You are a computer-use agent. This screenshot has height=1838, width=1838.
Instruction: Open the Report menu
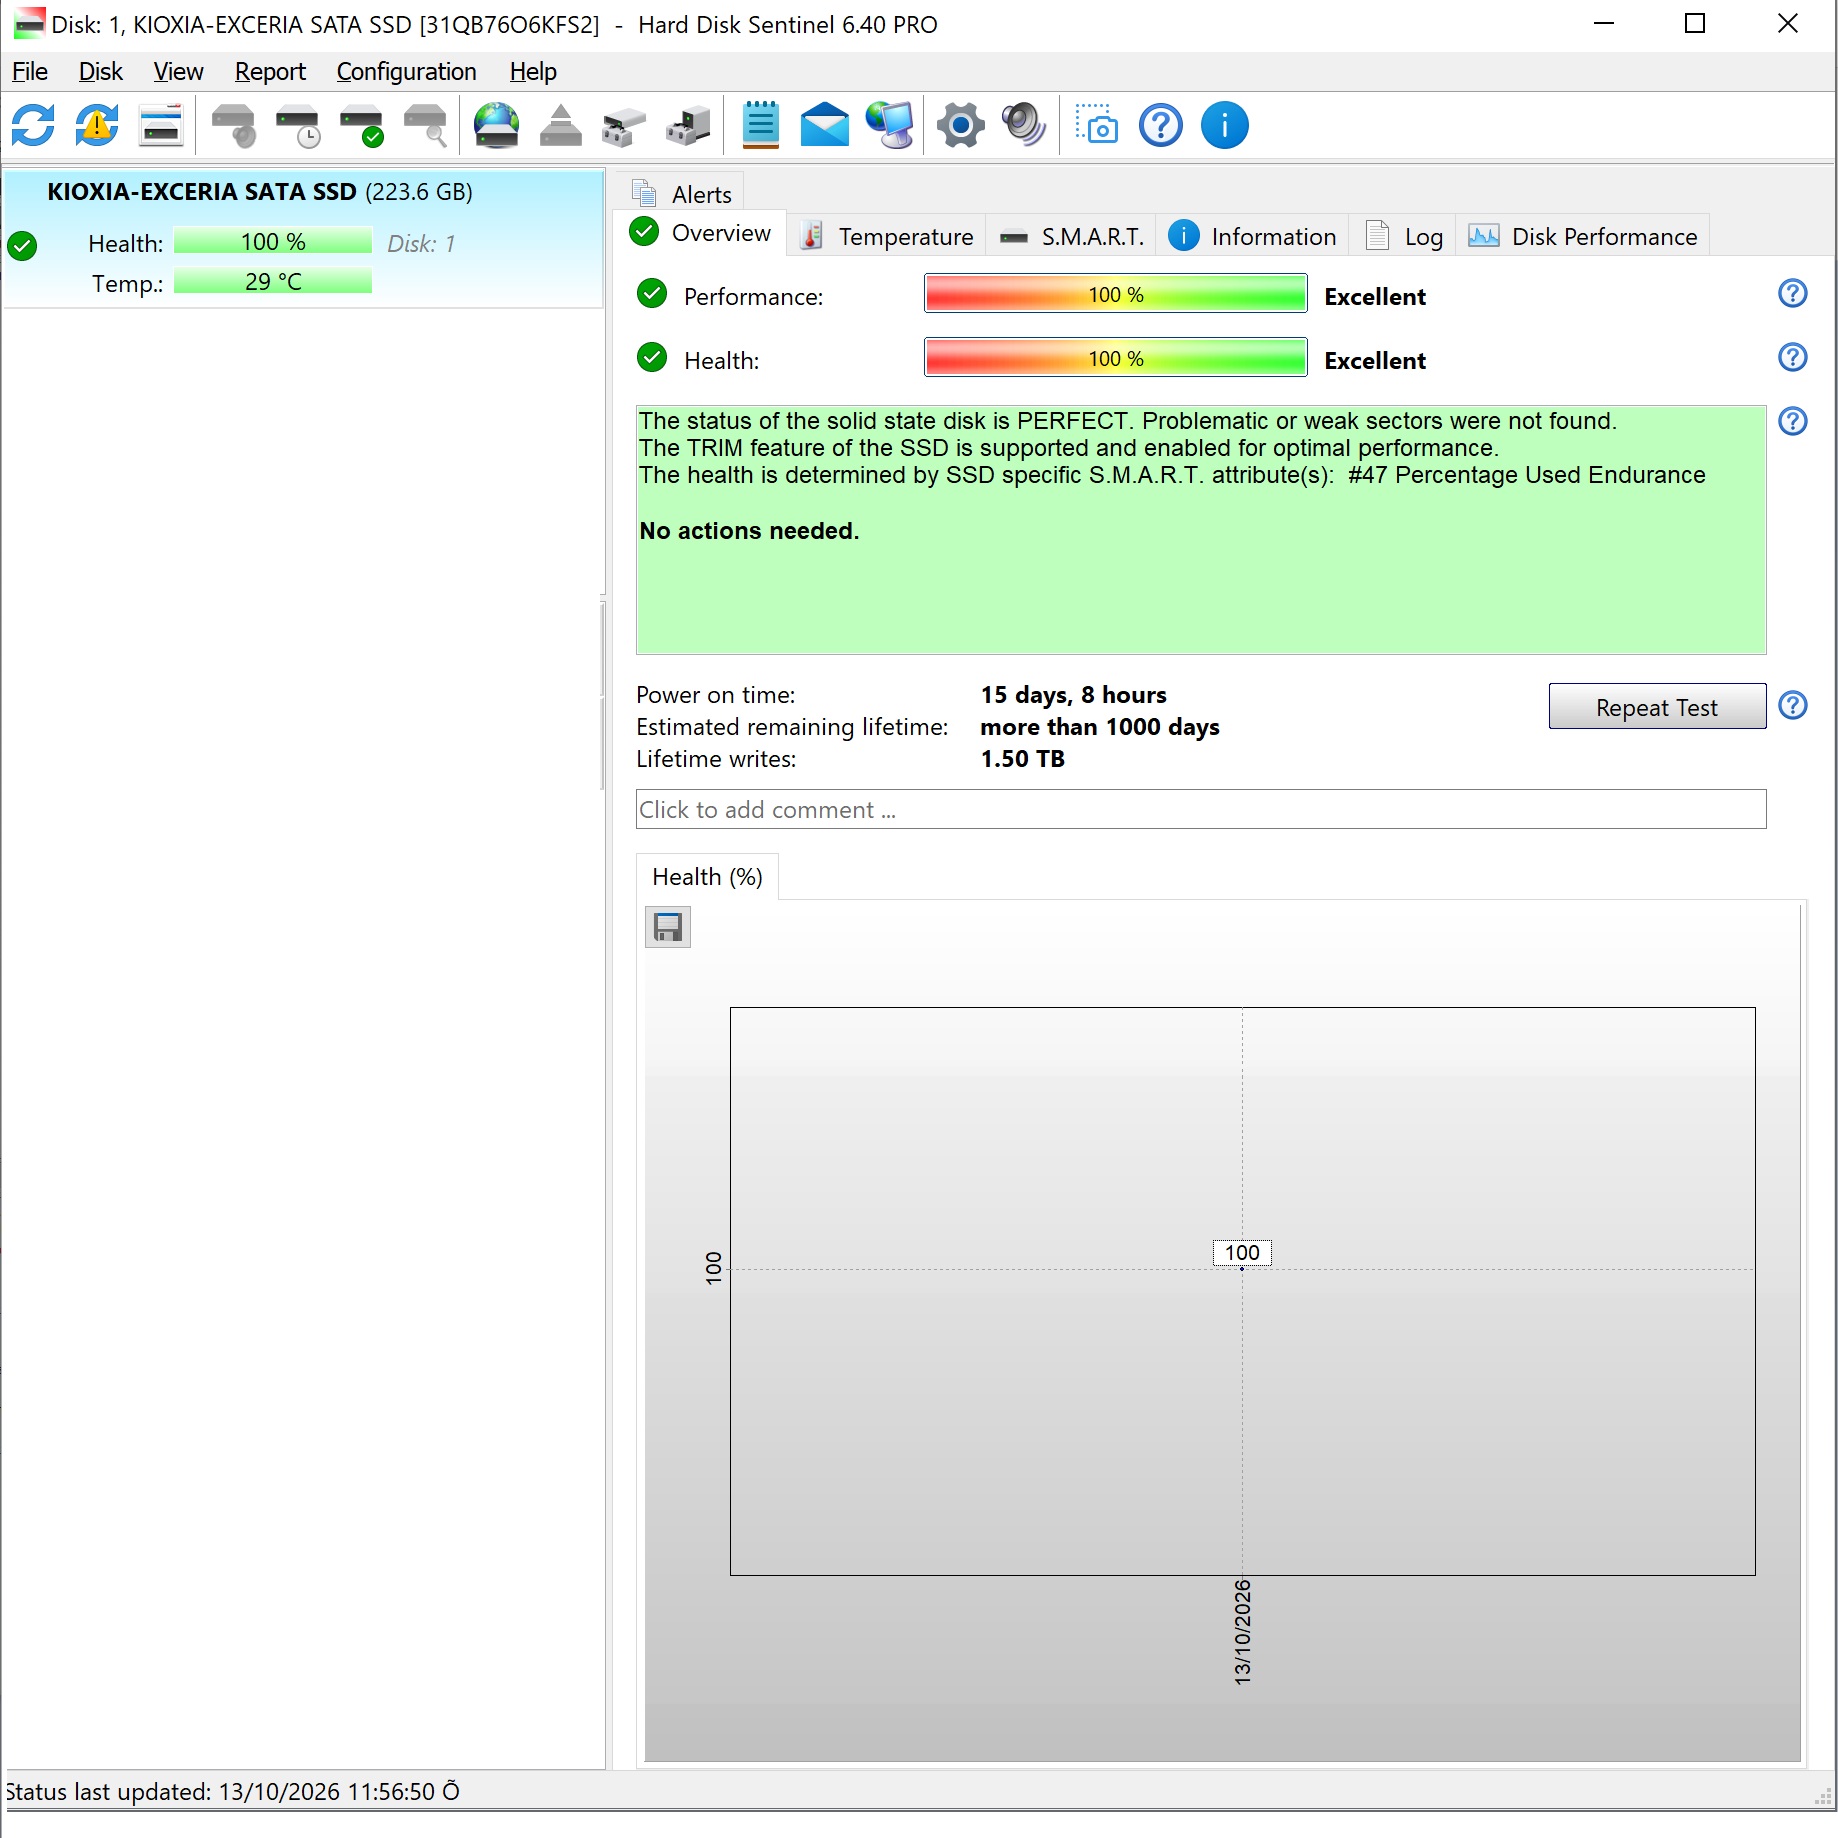click(270, 72)
